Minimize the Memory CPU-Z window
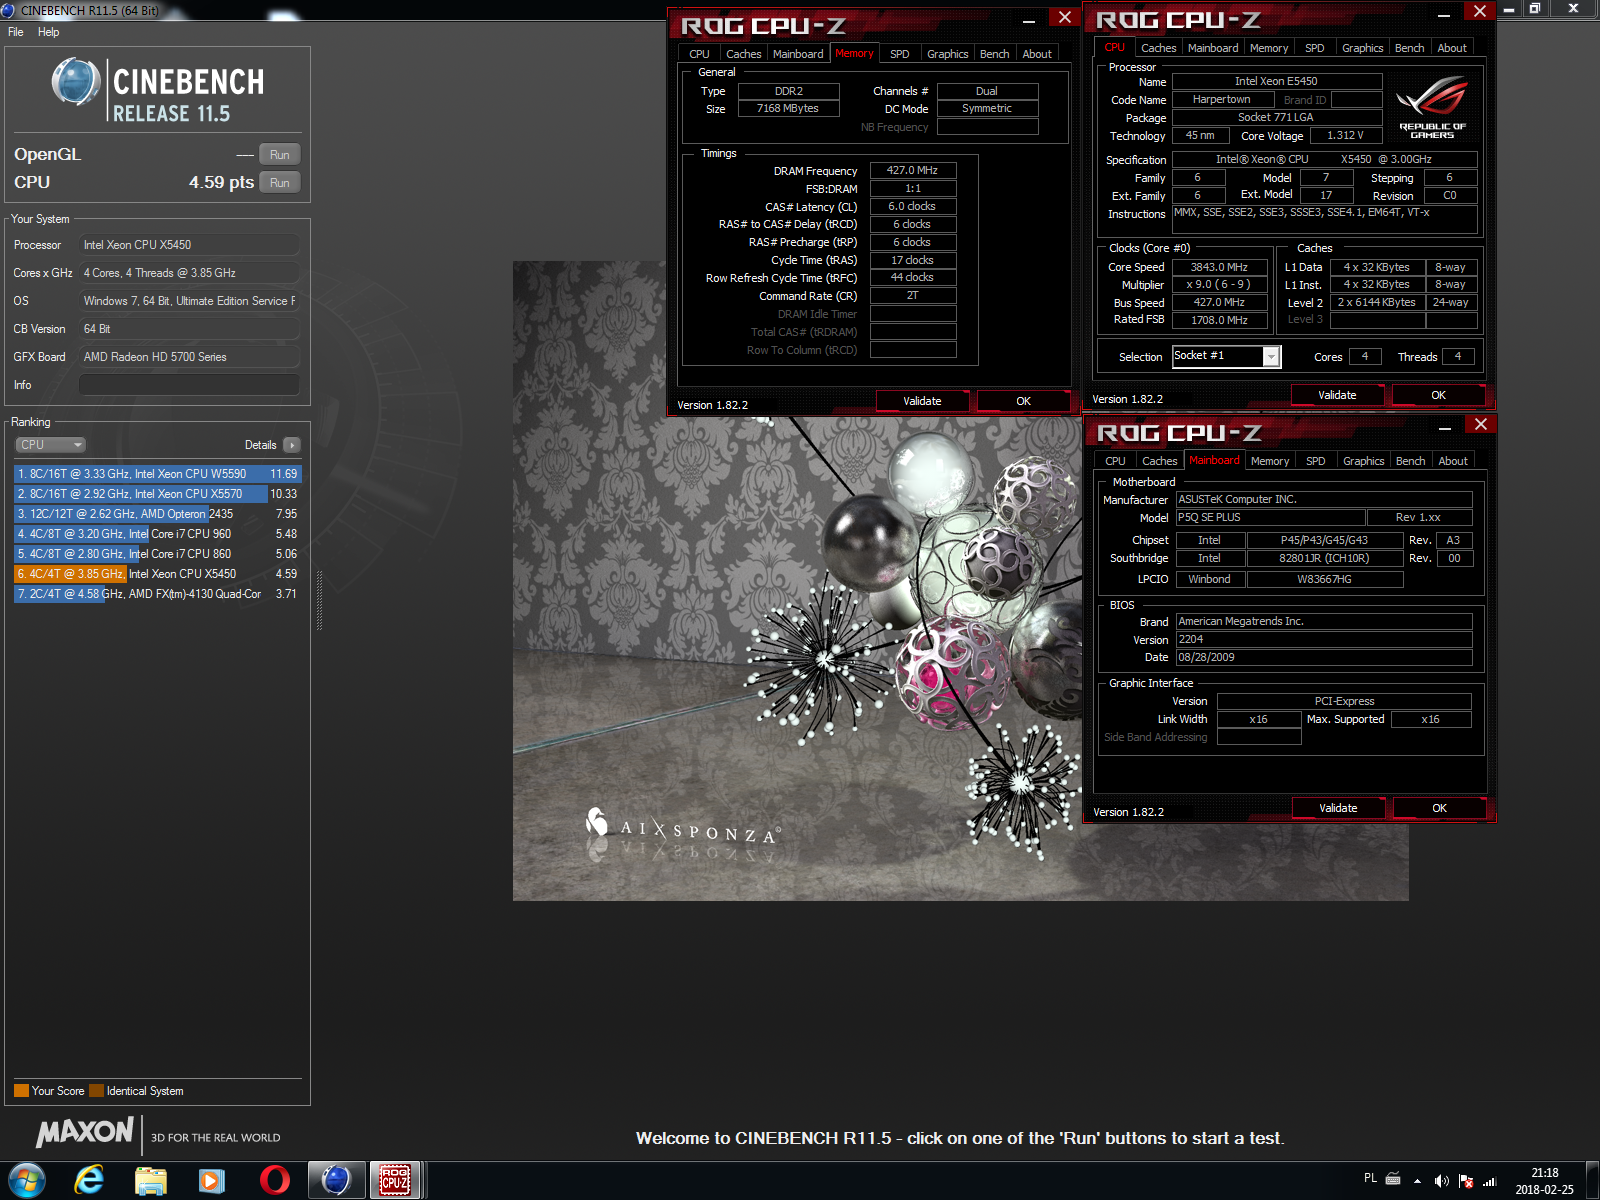 [x=1029, y=19]
